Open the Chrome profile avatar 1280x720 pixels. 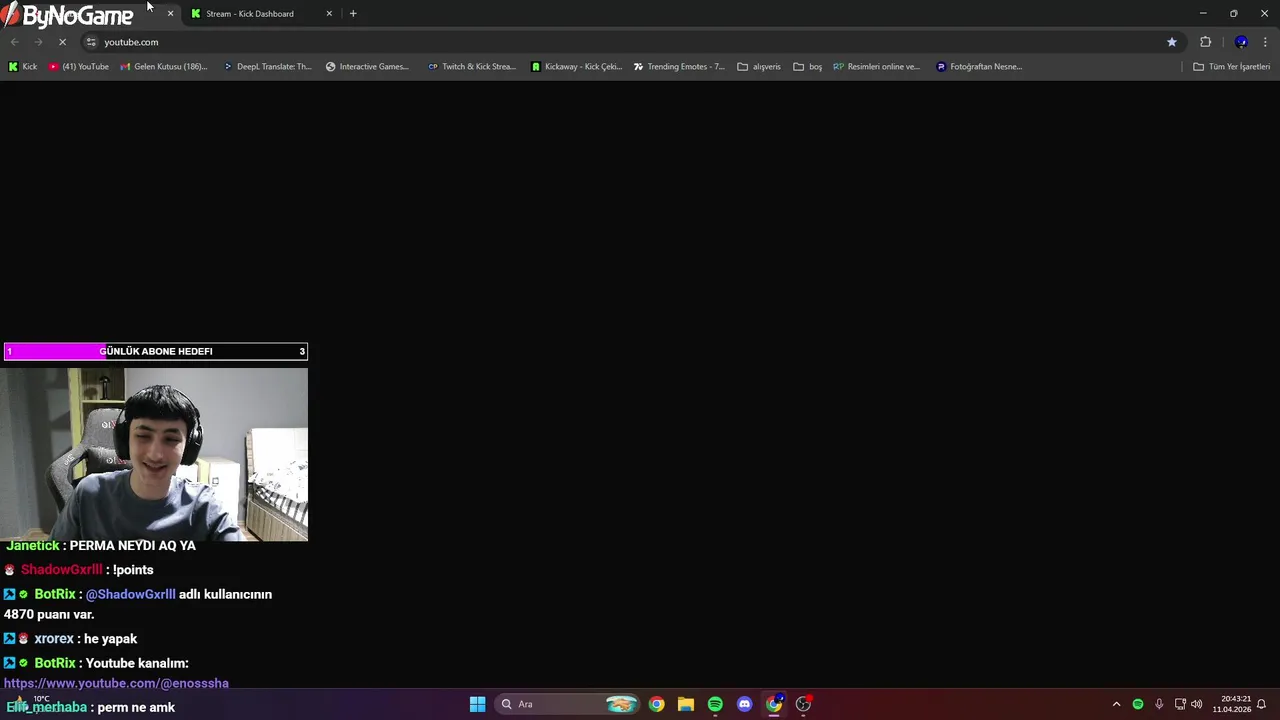click(1241, 42)
